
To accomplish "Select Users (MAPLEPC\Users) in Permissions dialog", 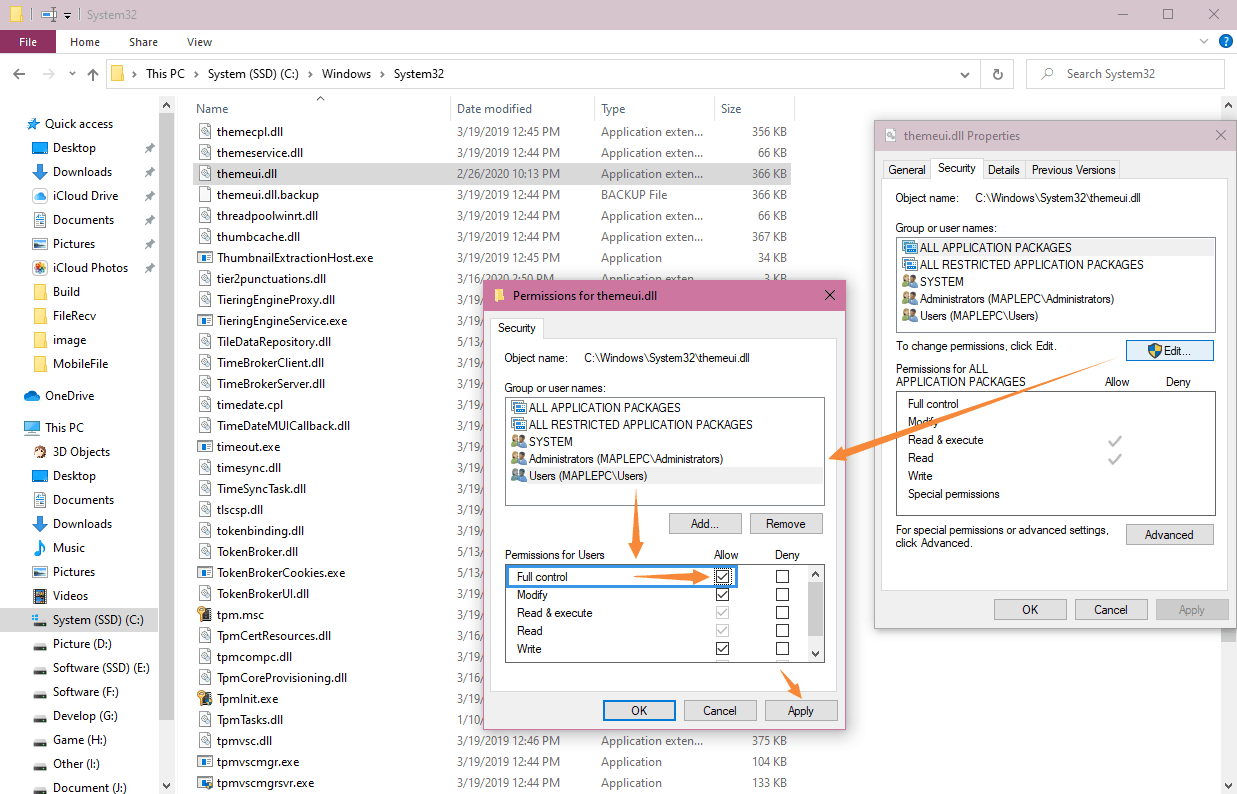I will point(666,476).
